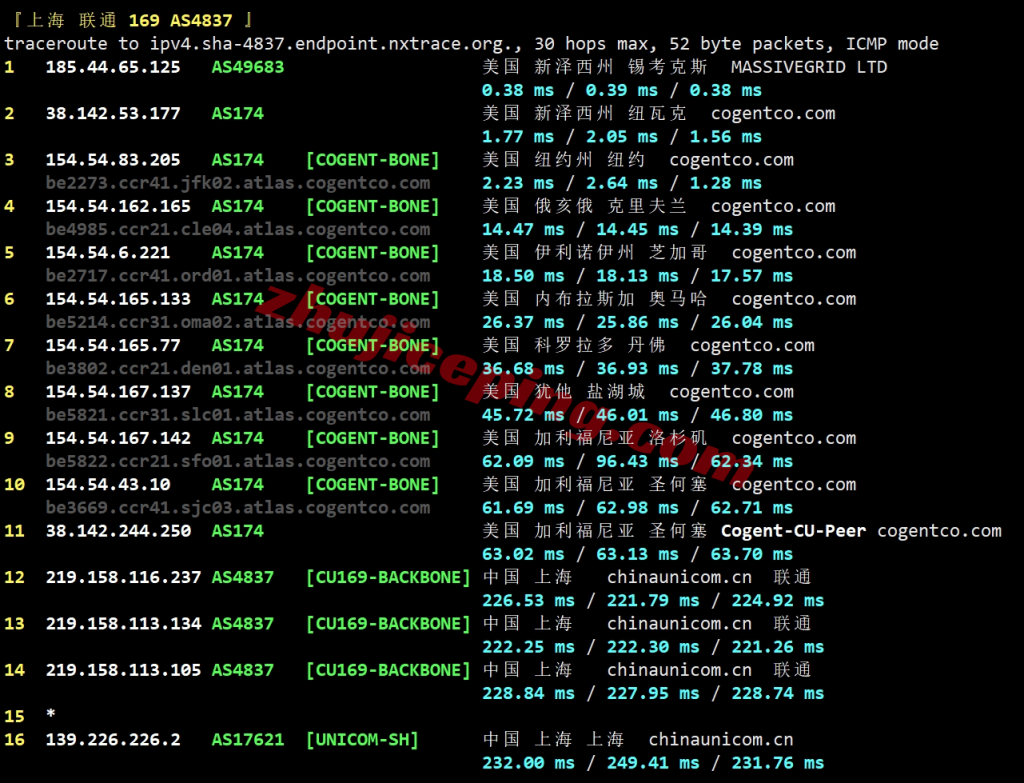The image size is (1024, 783).
Task: Click hostname be3669.ccr41.sjc03.atlas.cogentco.com
Action: point(238,508)
